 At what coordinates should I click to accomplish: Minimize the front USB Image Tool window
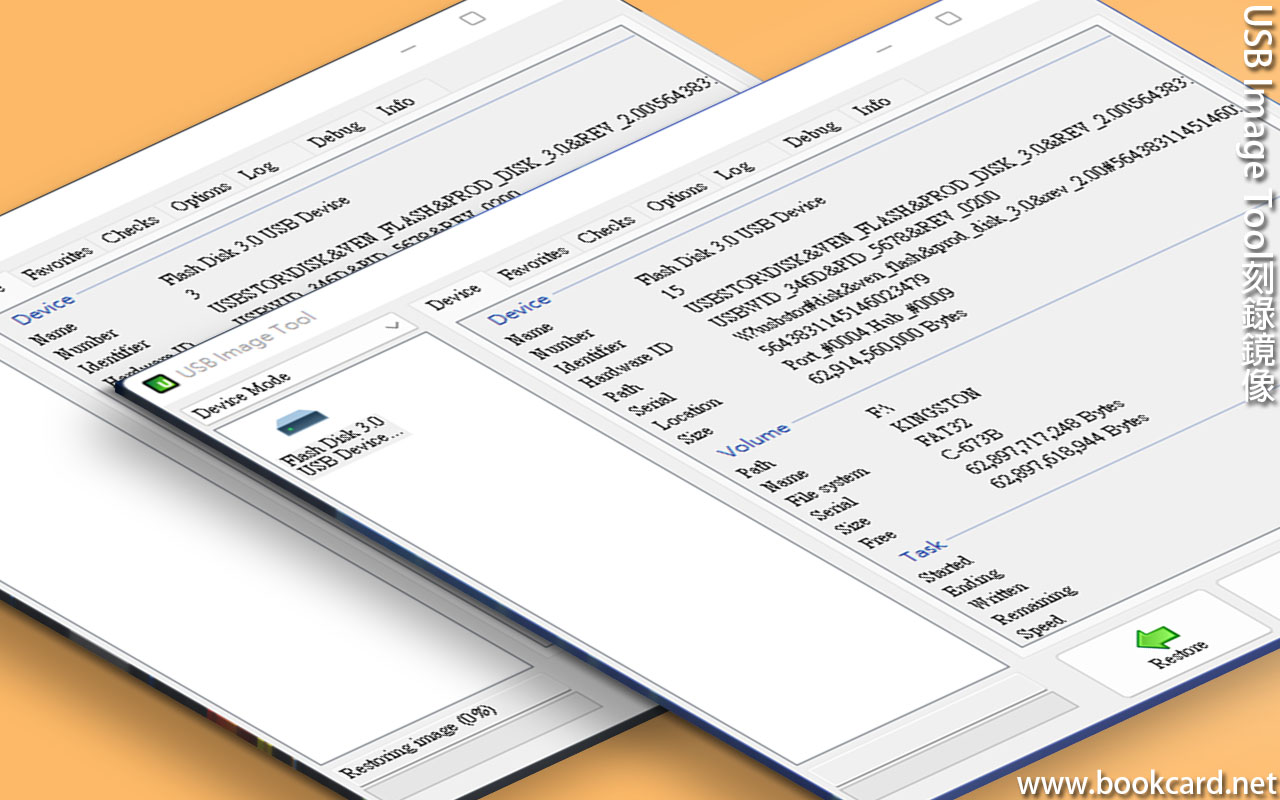click(884, 46)
